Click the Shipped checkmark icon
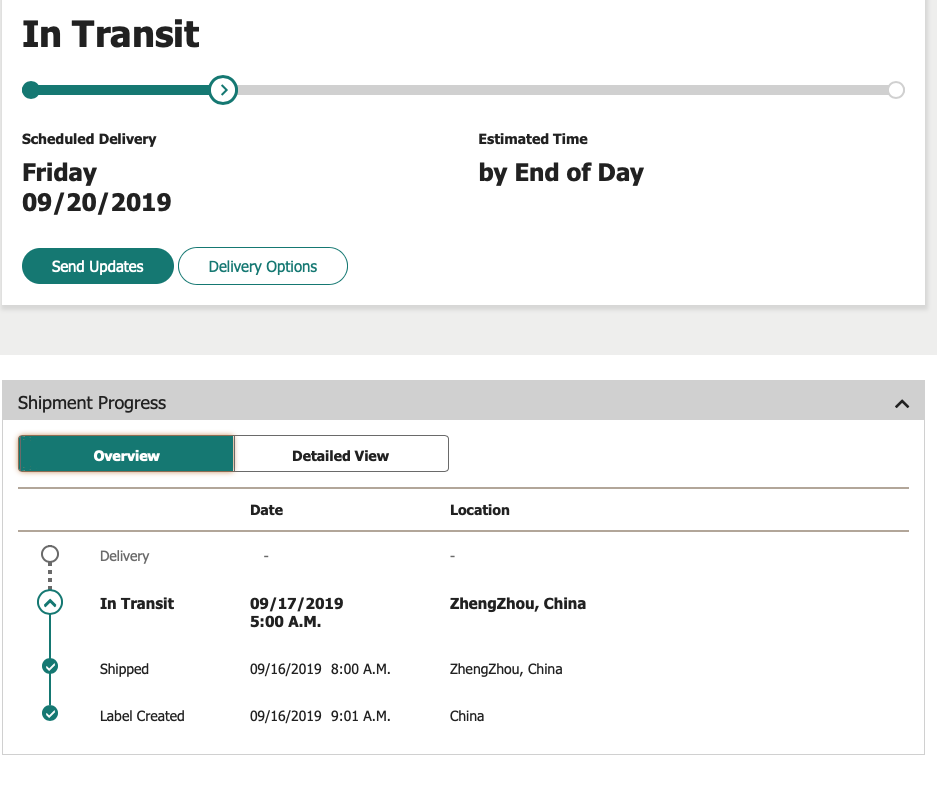Image resolution: width=937 pixels, height=791 pixels. [50, 666]
